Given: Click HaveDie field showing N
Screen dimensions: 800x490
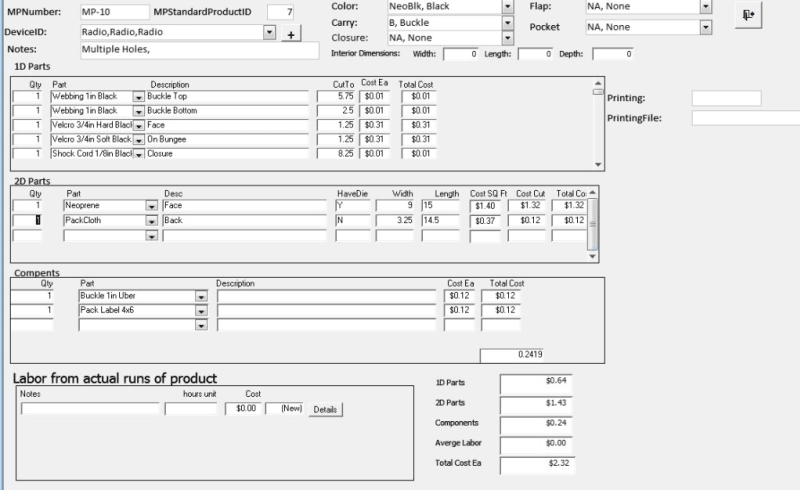Looking at the screenshot, I should click(x=353, y=220).
